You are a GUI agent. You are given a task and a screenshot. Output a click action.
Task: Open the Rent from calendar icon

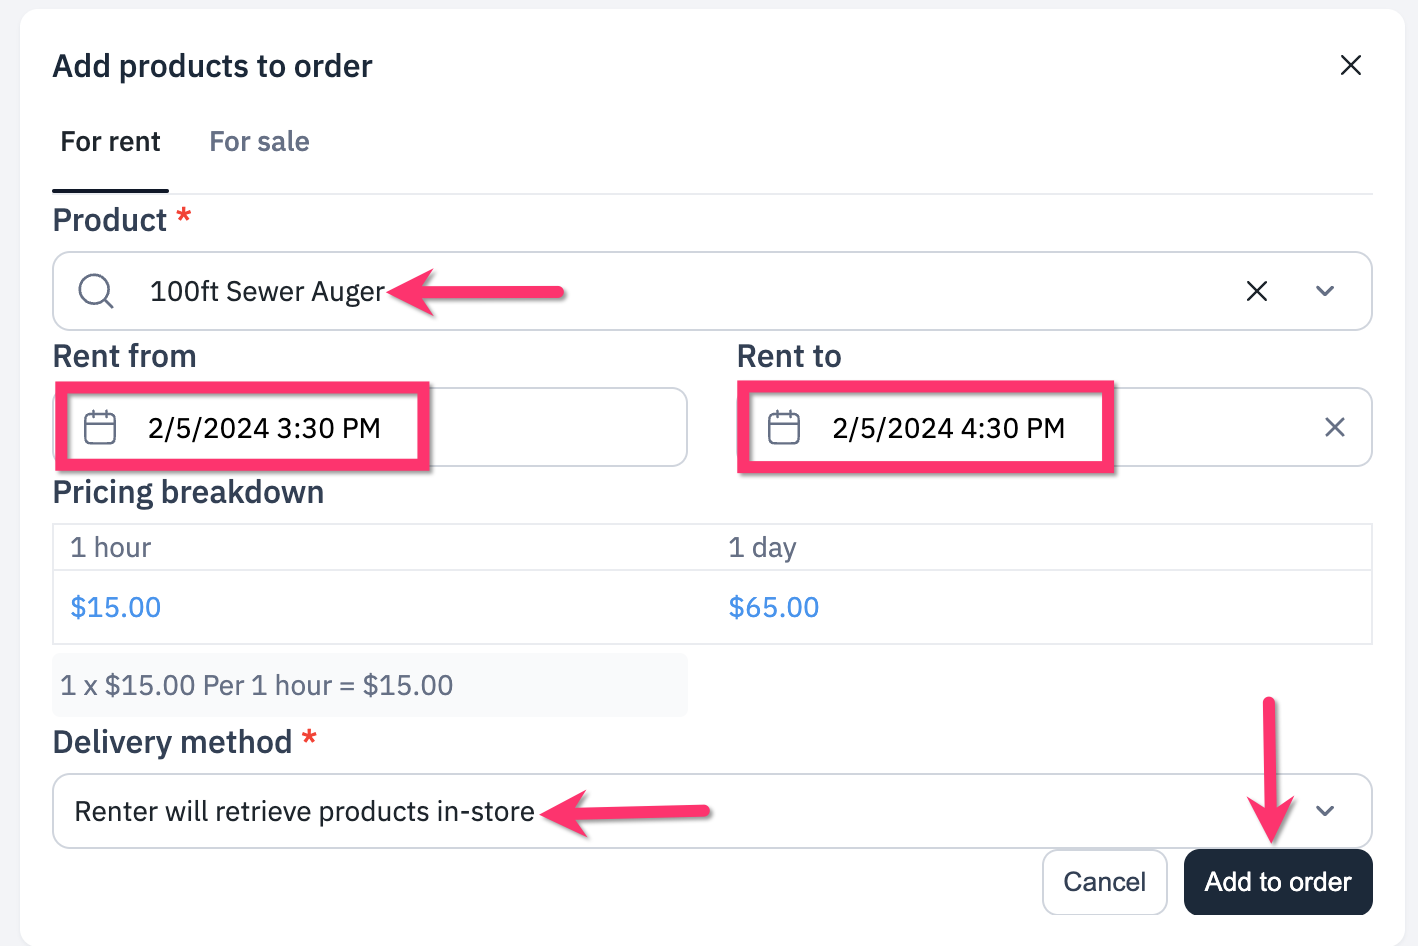click(100, 427)
